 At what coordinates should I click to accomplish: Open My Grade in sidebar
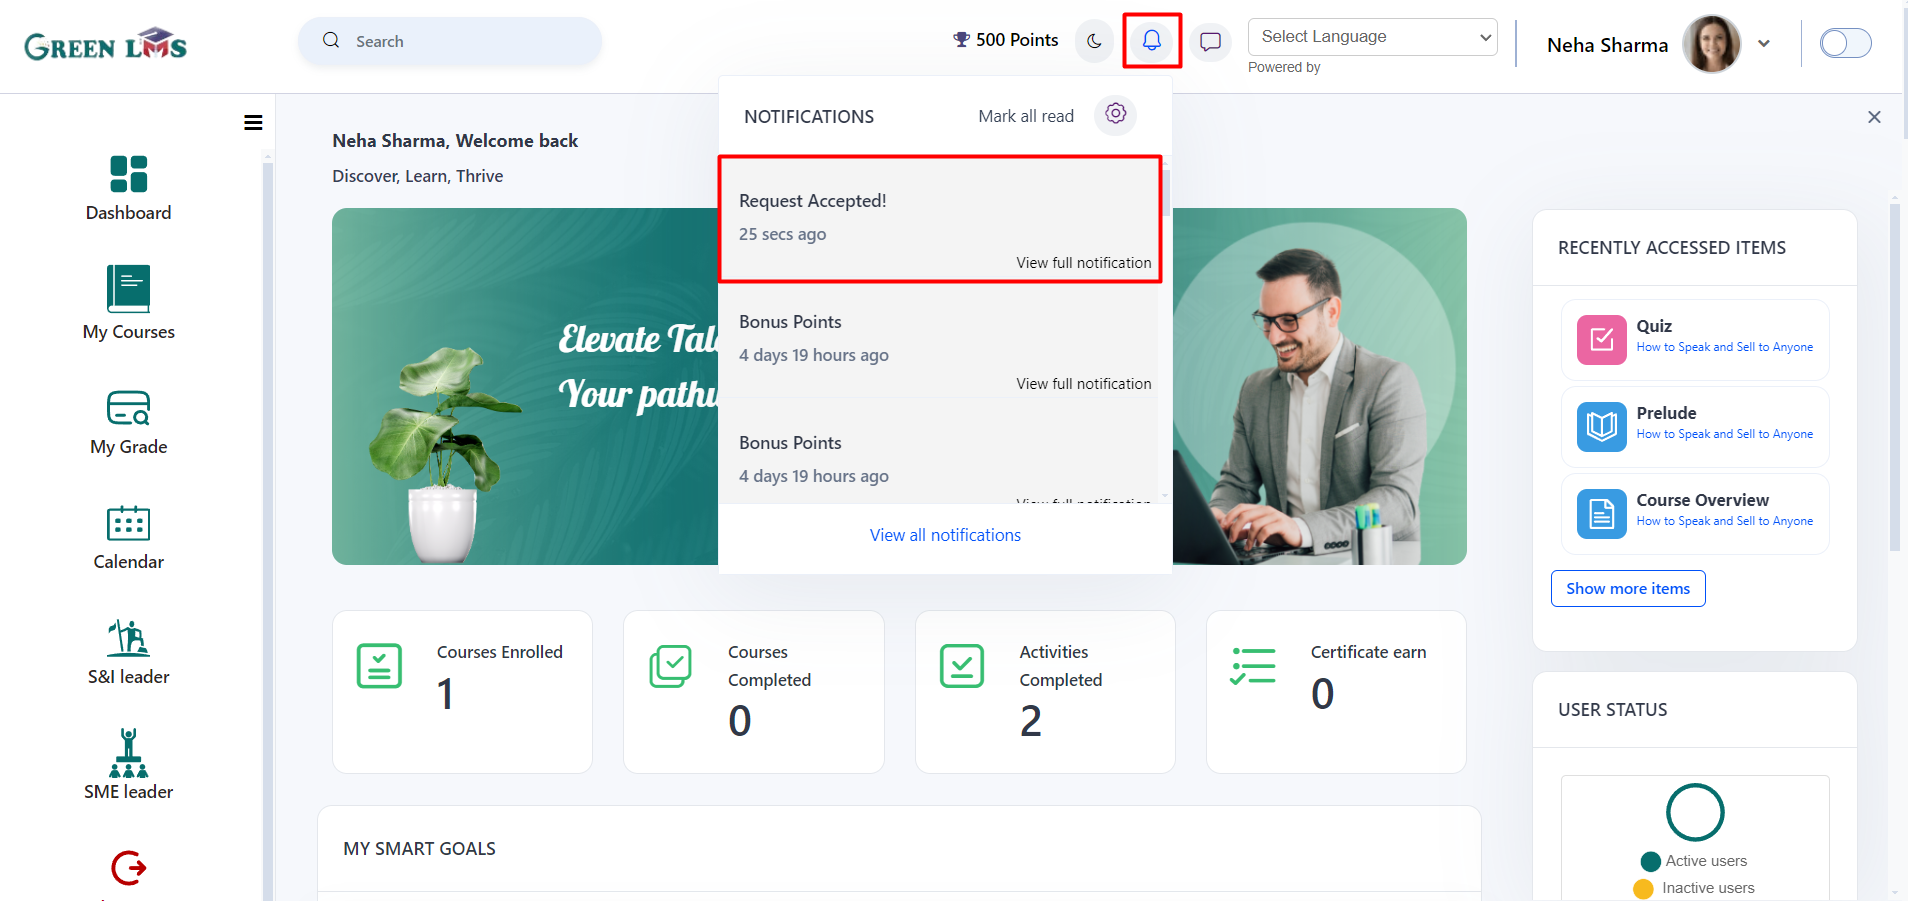tap(129, 423)
